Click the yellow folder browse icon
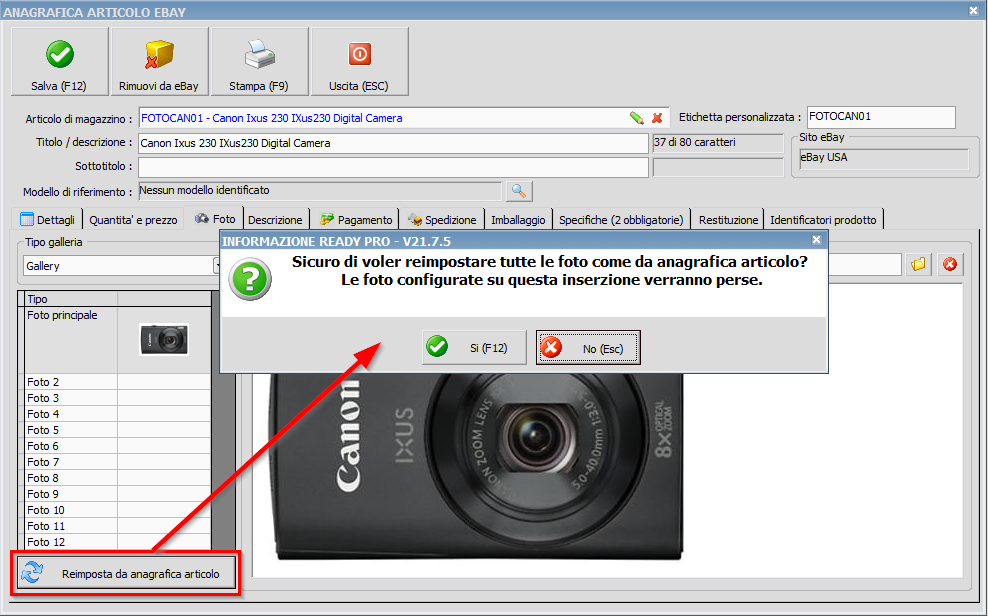This screenshot has height=616, width=988. click(919, 265)
